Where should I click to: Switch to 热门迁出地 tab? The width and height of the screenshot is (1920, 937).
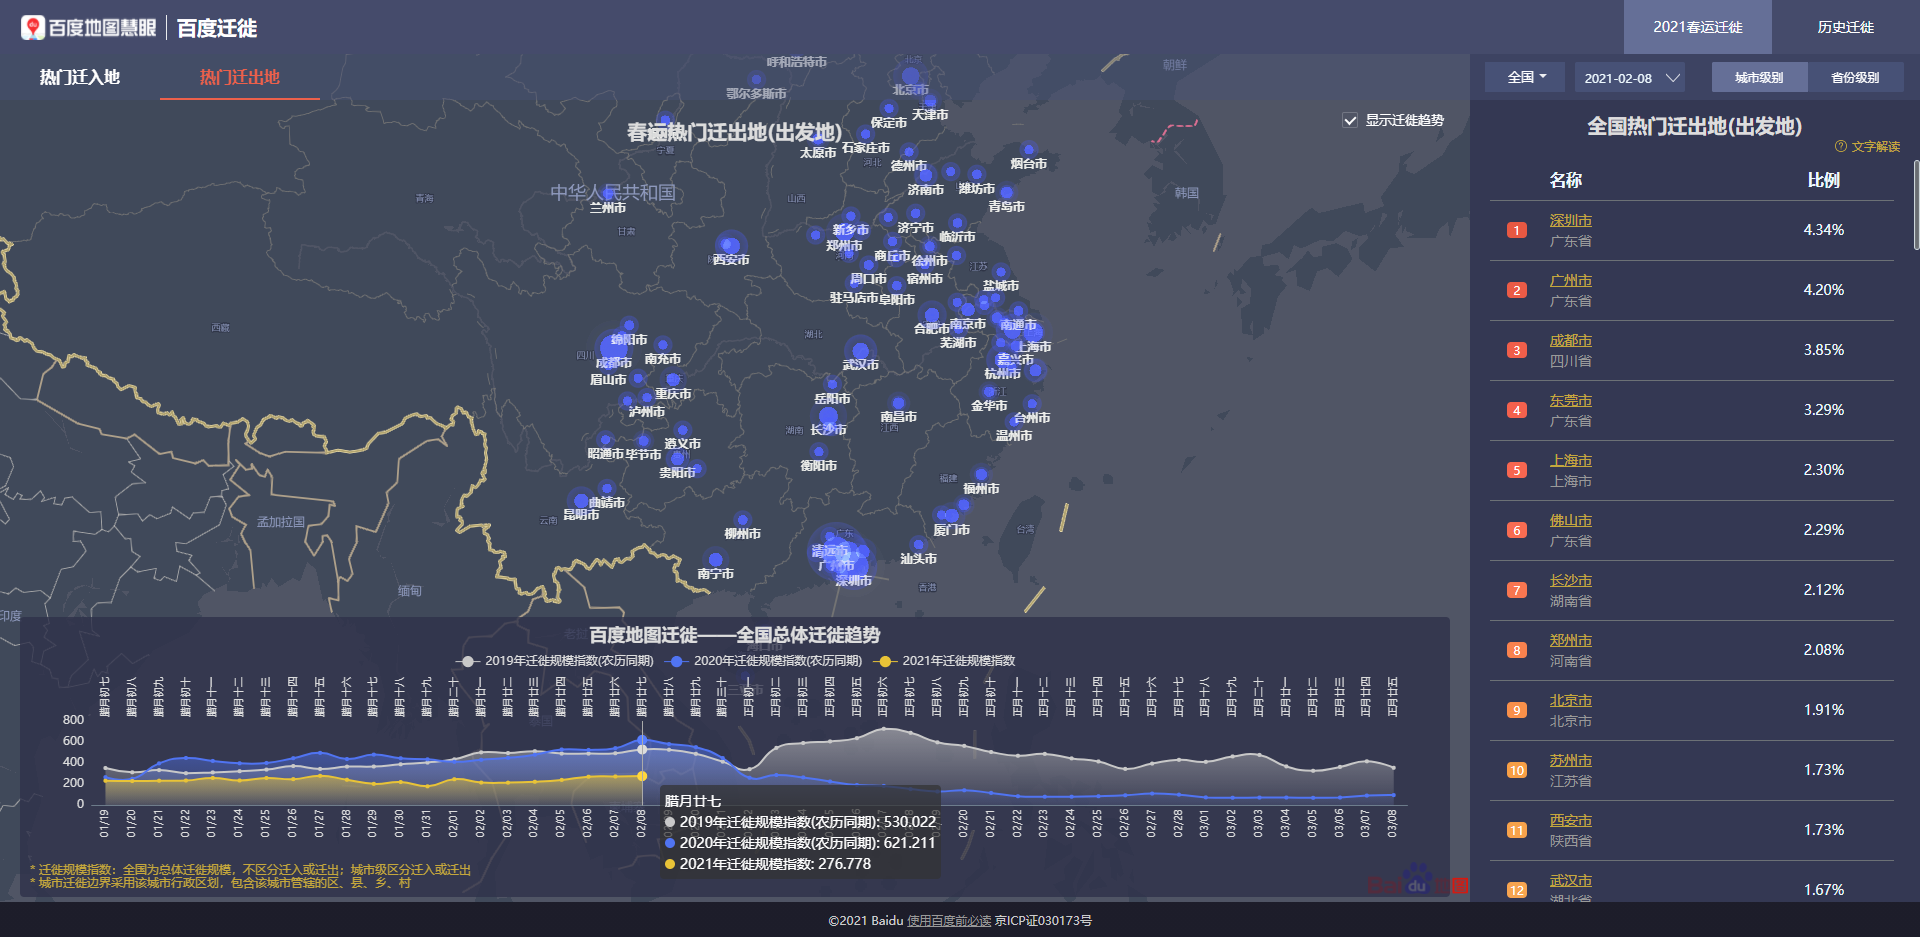[x=240, y=77]
